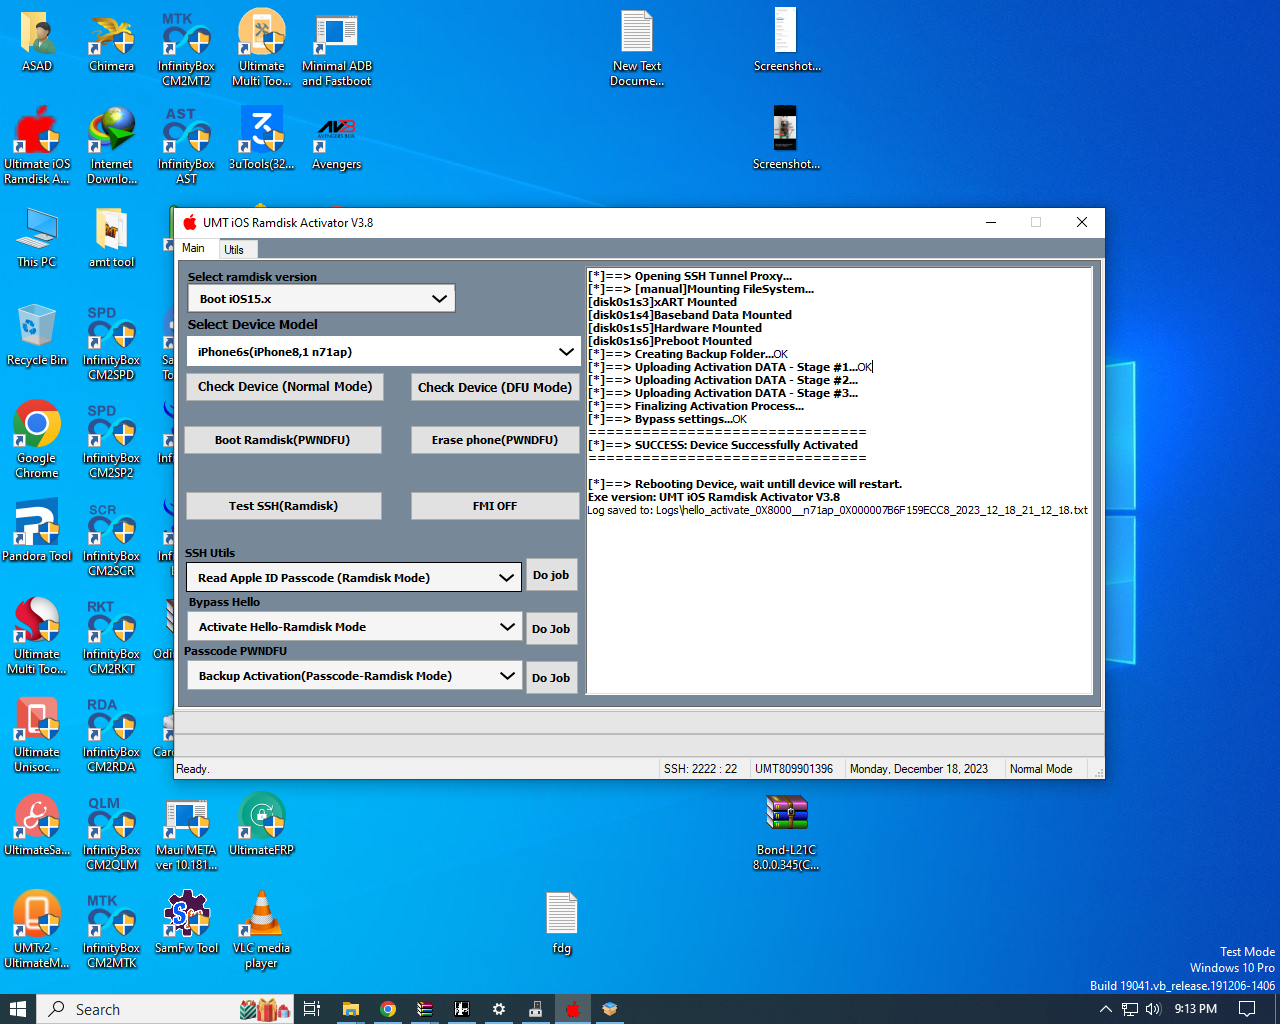
Task: Switch to the Utils tab
Action: pos(234,249)
